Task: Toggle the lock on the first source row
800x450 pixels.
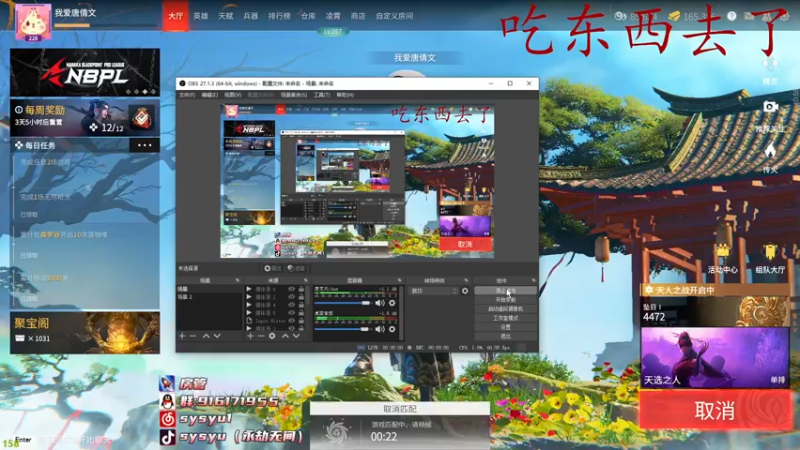Action: click(301, 289)
